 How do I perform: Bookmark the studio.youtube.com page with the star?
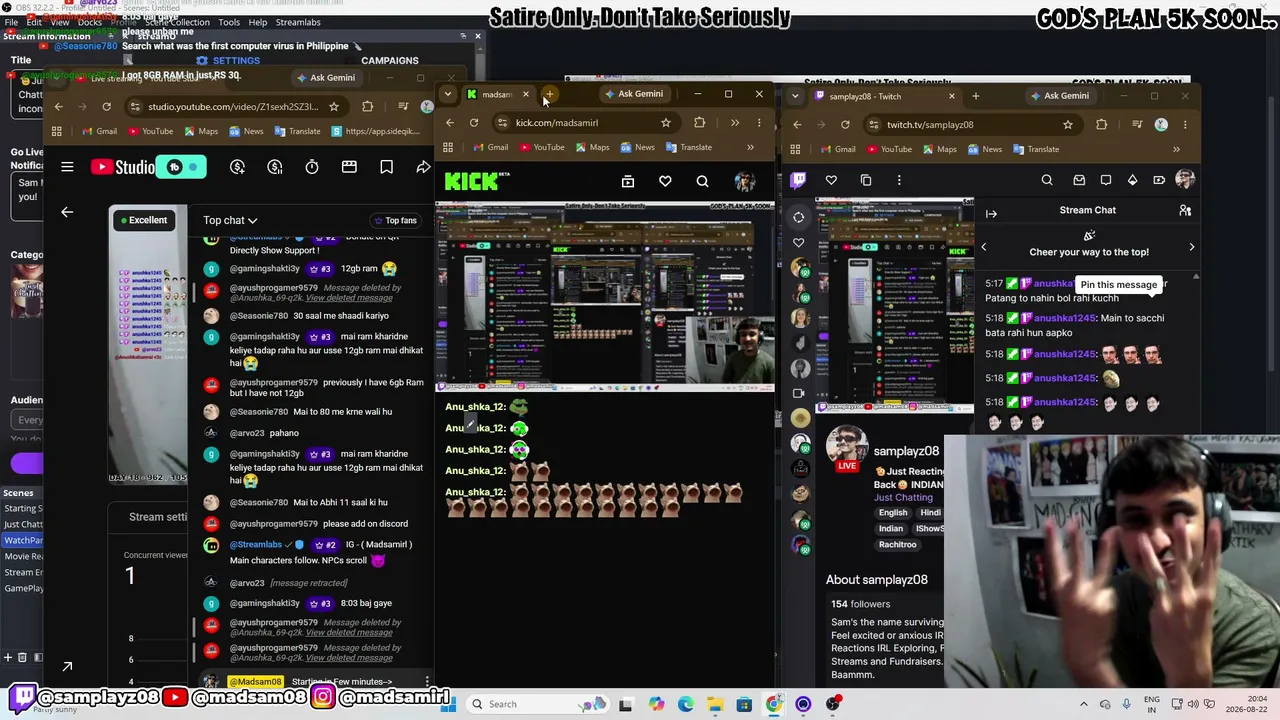tap(334, 107)
